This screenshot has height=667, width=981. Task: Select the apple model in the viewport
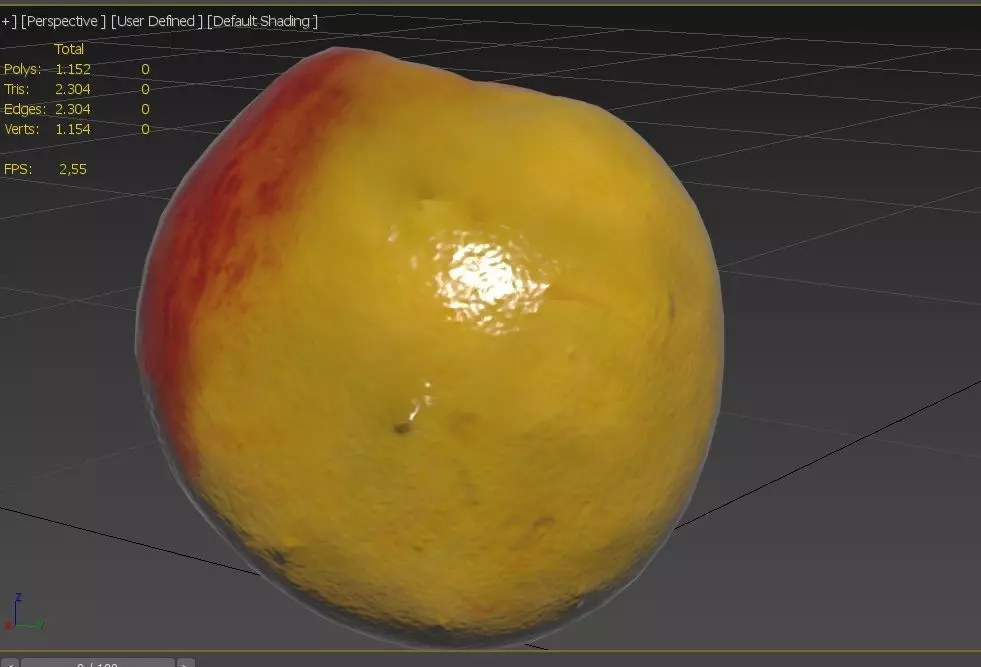tap(432, 350)
